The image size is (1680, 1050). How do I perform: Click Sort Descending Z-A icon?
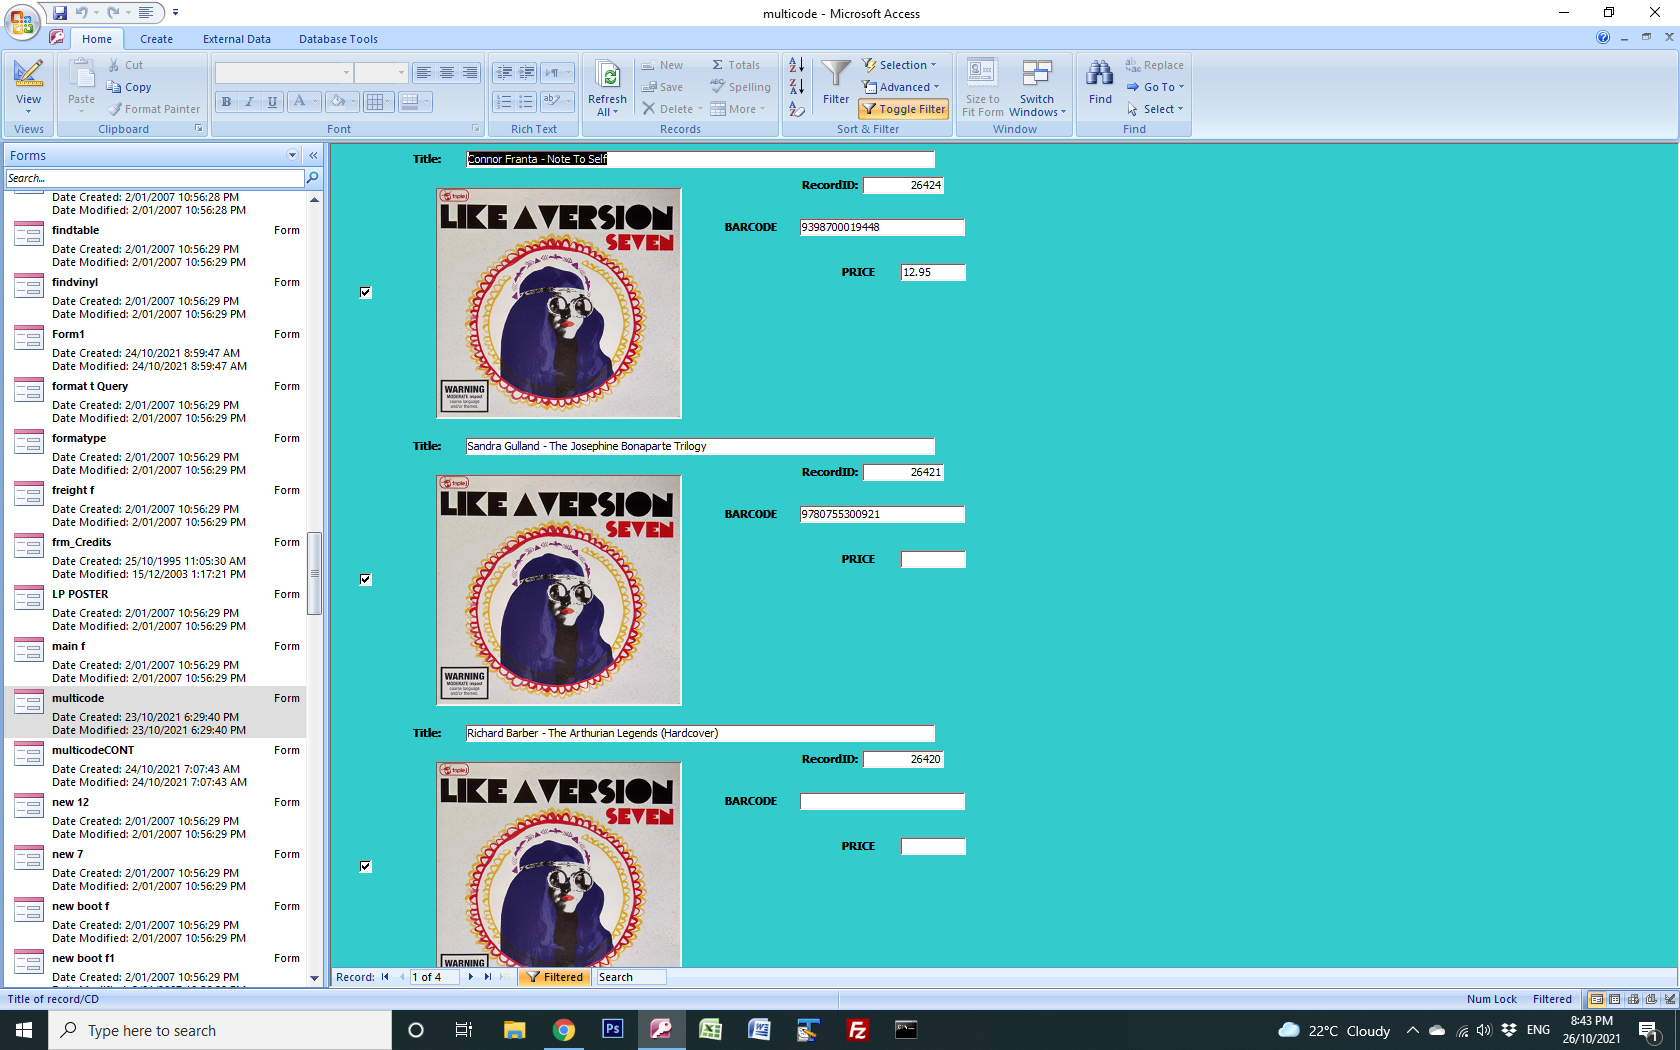point(797,87)
